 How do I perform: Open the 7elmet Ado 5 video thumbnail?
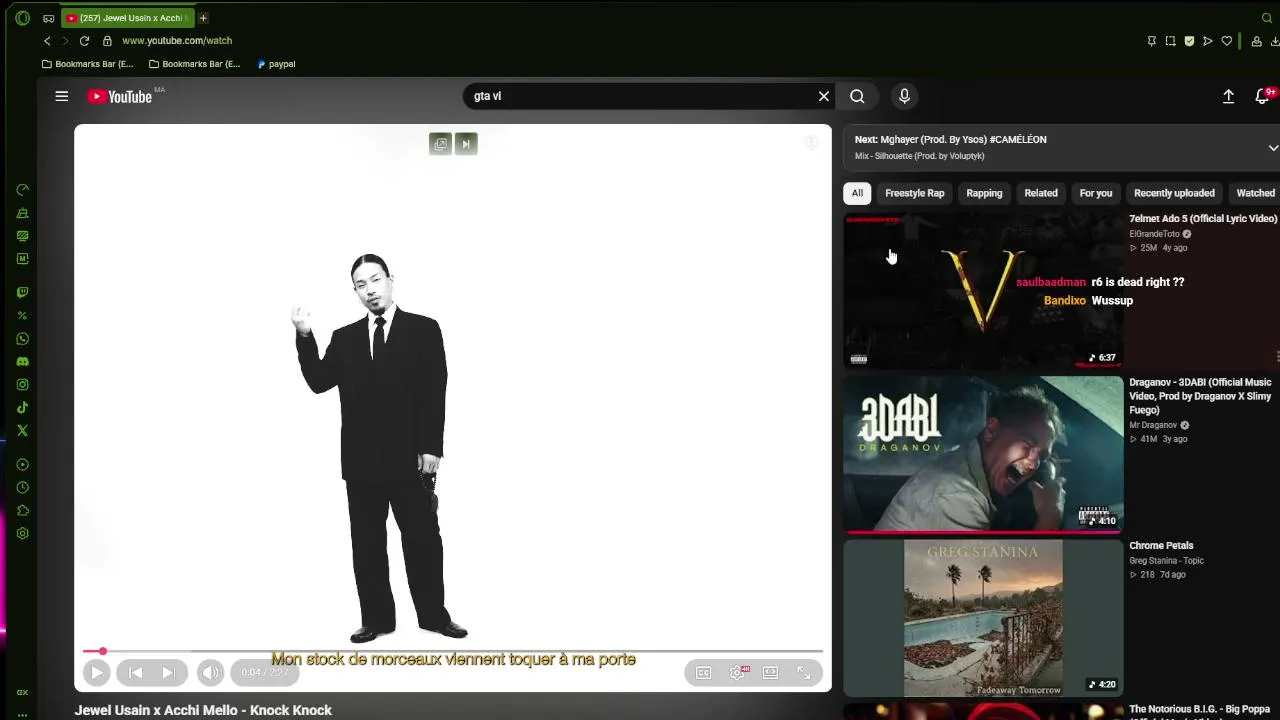click(x=984, y=291)
